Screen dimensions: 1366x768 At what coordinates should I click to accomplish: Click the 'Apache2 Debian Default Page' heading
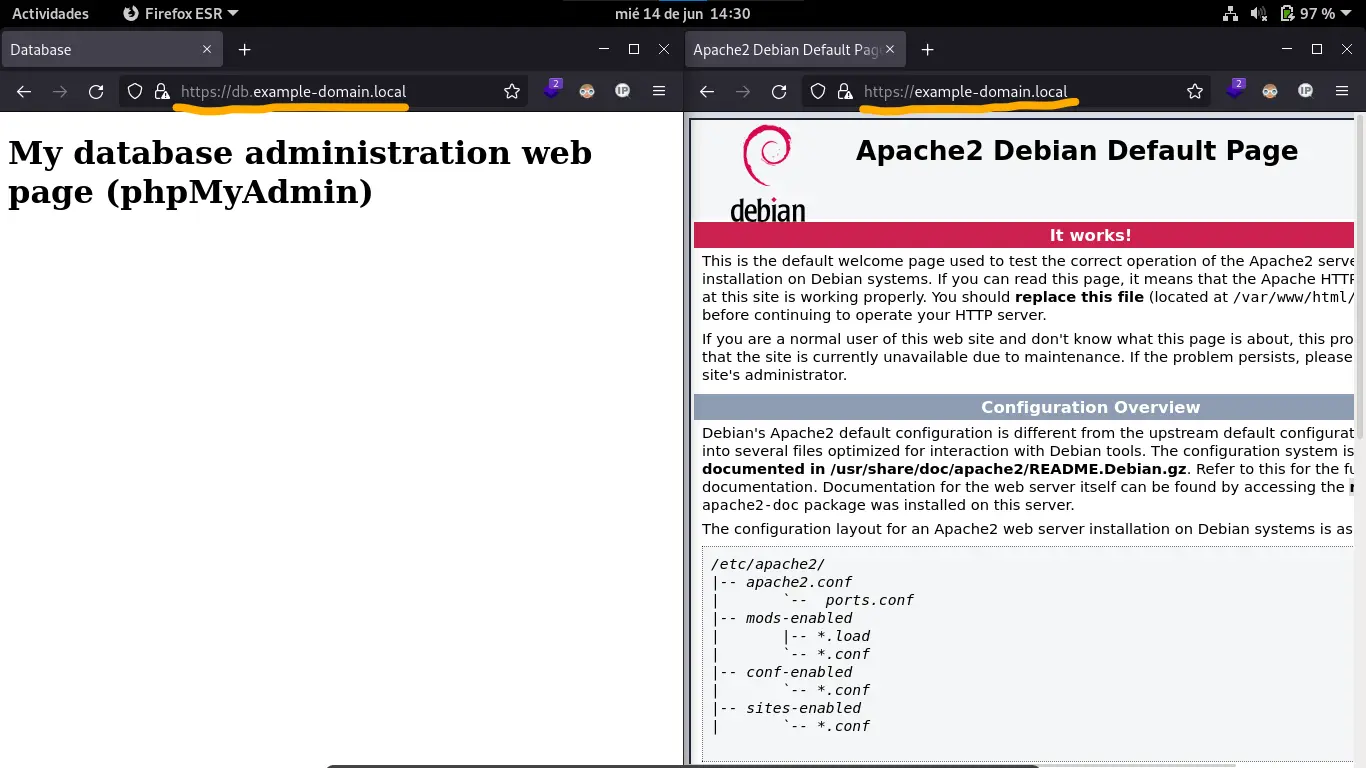(x=1077, y=151)
